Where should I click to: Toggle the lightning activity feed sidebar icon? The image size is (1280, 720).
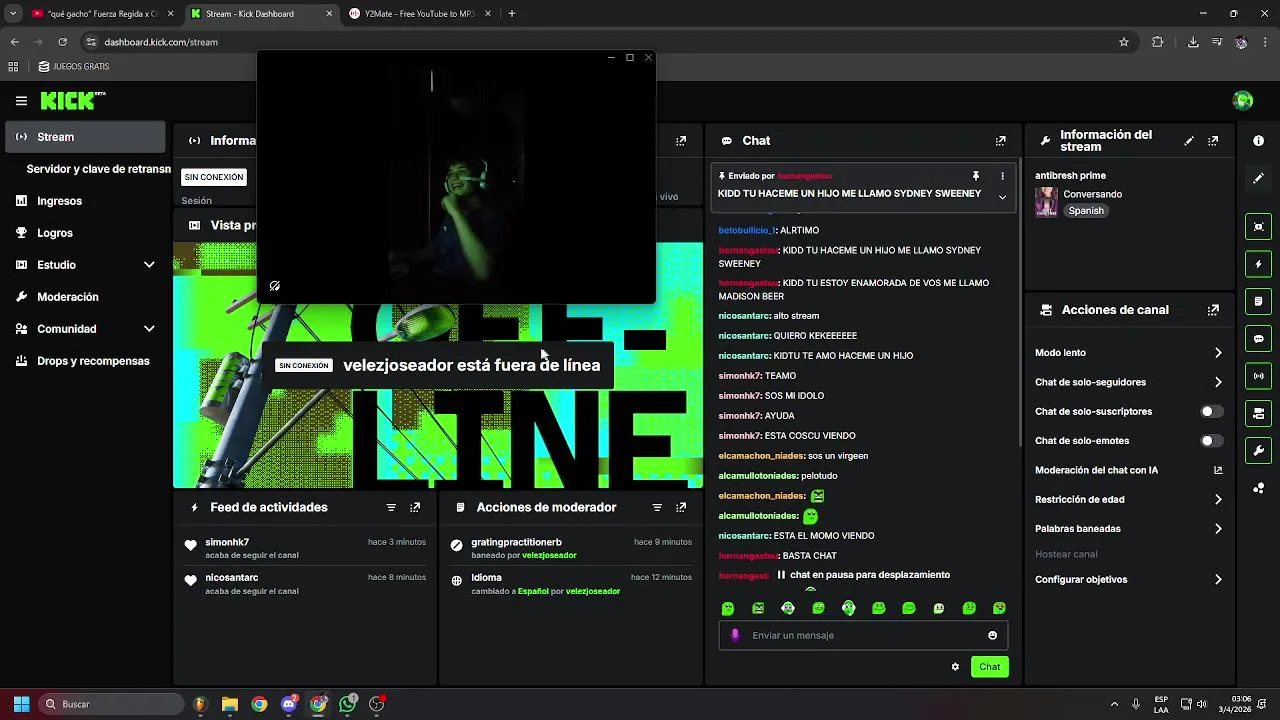point(1258,264)
